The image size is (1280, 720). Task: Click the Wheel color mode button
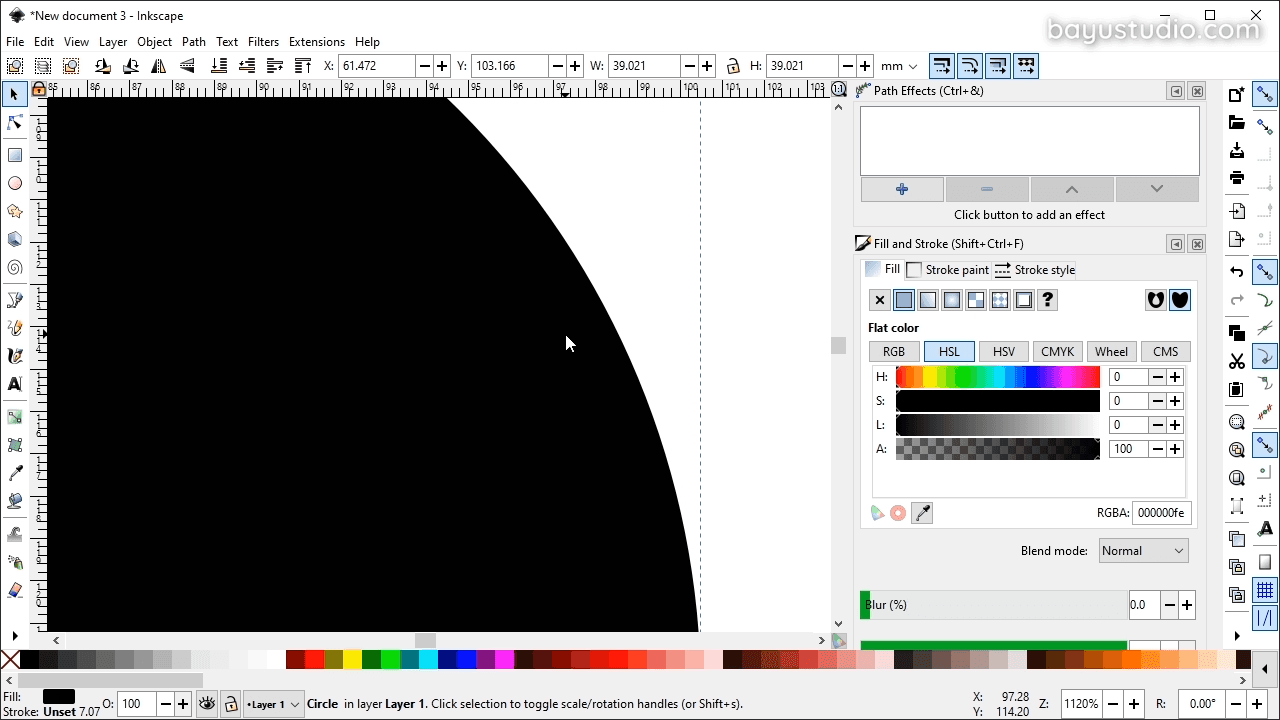point(1111,352)
